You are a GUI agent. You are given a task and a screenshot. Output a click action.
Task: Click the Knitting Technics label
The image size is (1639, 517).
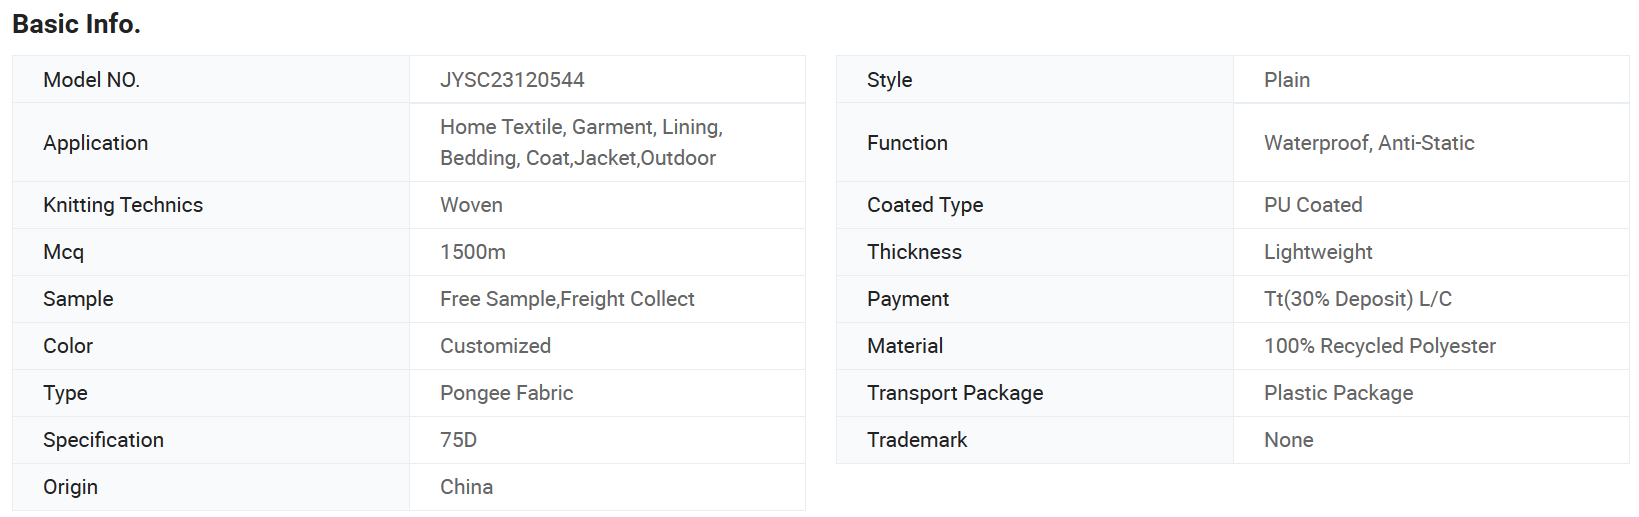123,205
